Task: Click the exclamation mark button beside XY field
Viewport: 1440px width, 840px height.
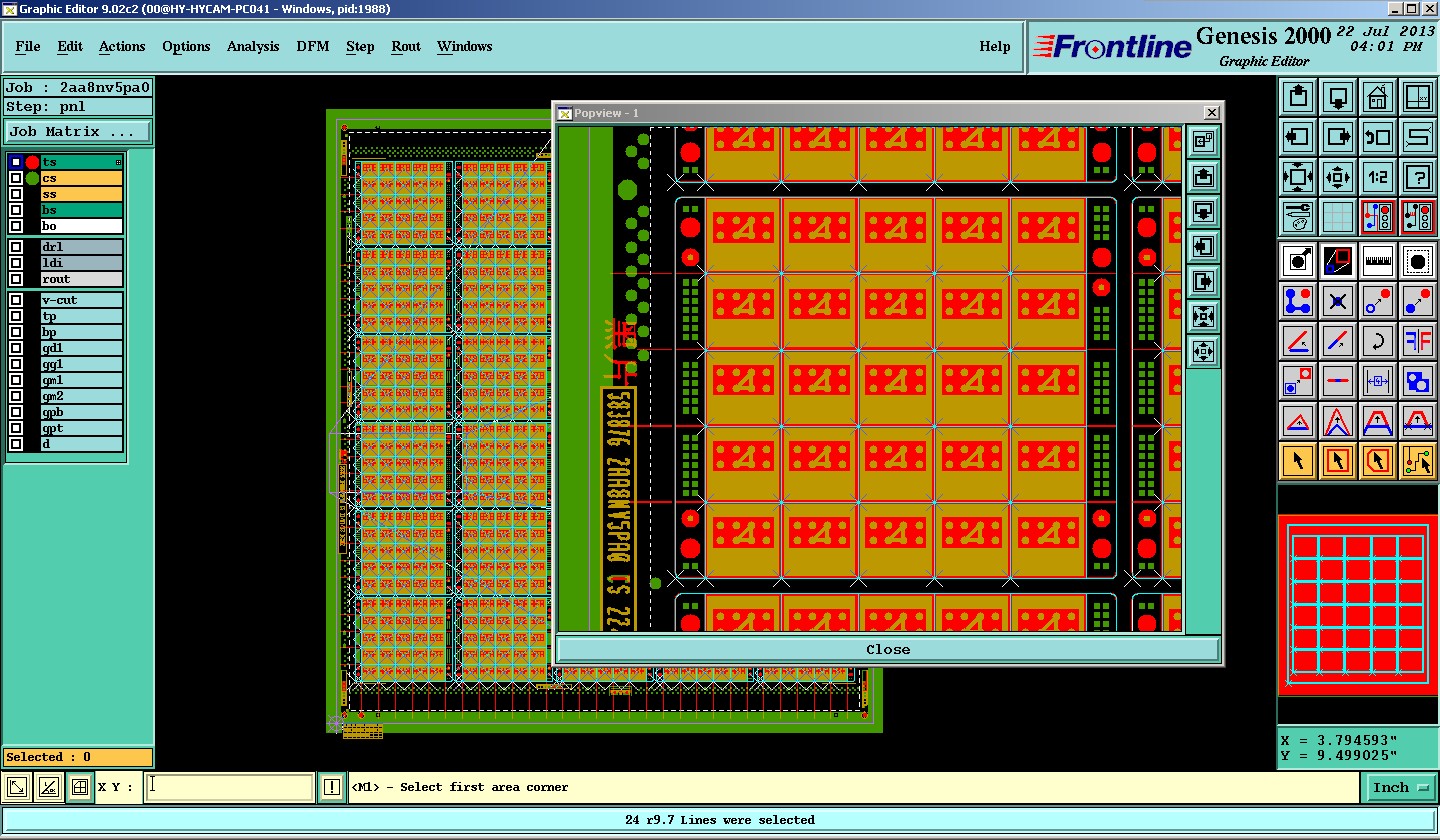Action: tap(331, 787)
